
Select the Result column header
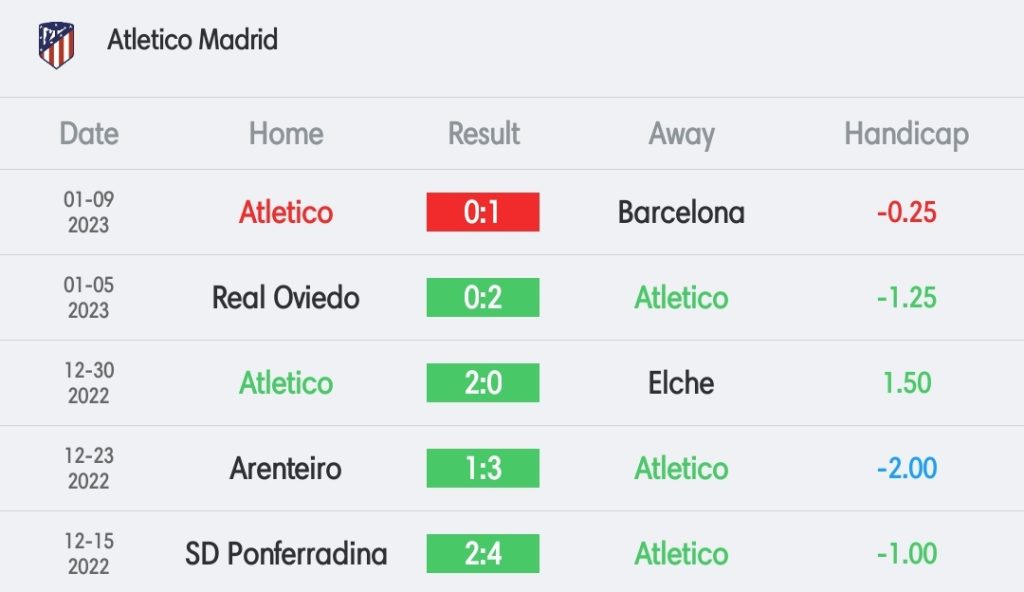[483, 133]
